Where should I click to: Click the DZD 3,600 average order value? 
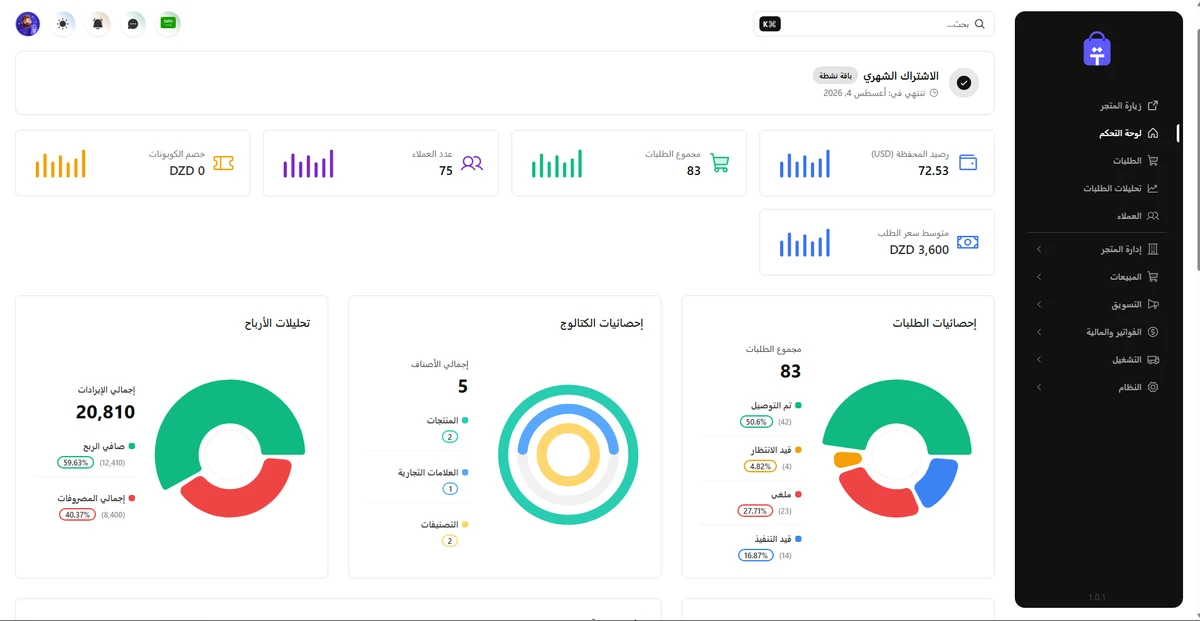pyautogui.click(x=919, y=250)
